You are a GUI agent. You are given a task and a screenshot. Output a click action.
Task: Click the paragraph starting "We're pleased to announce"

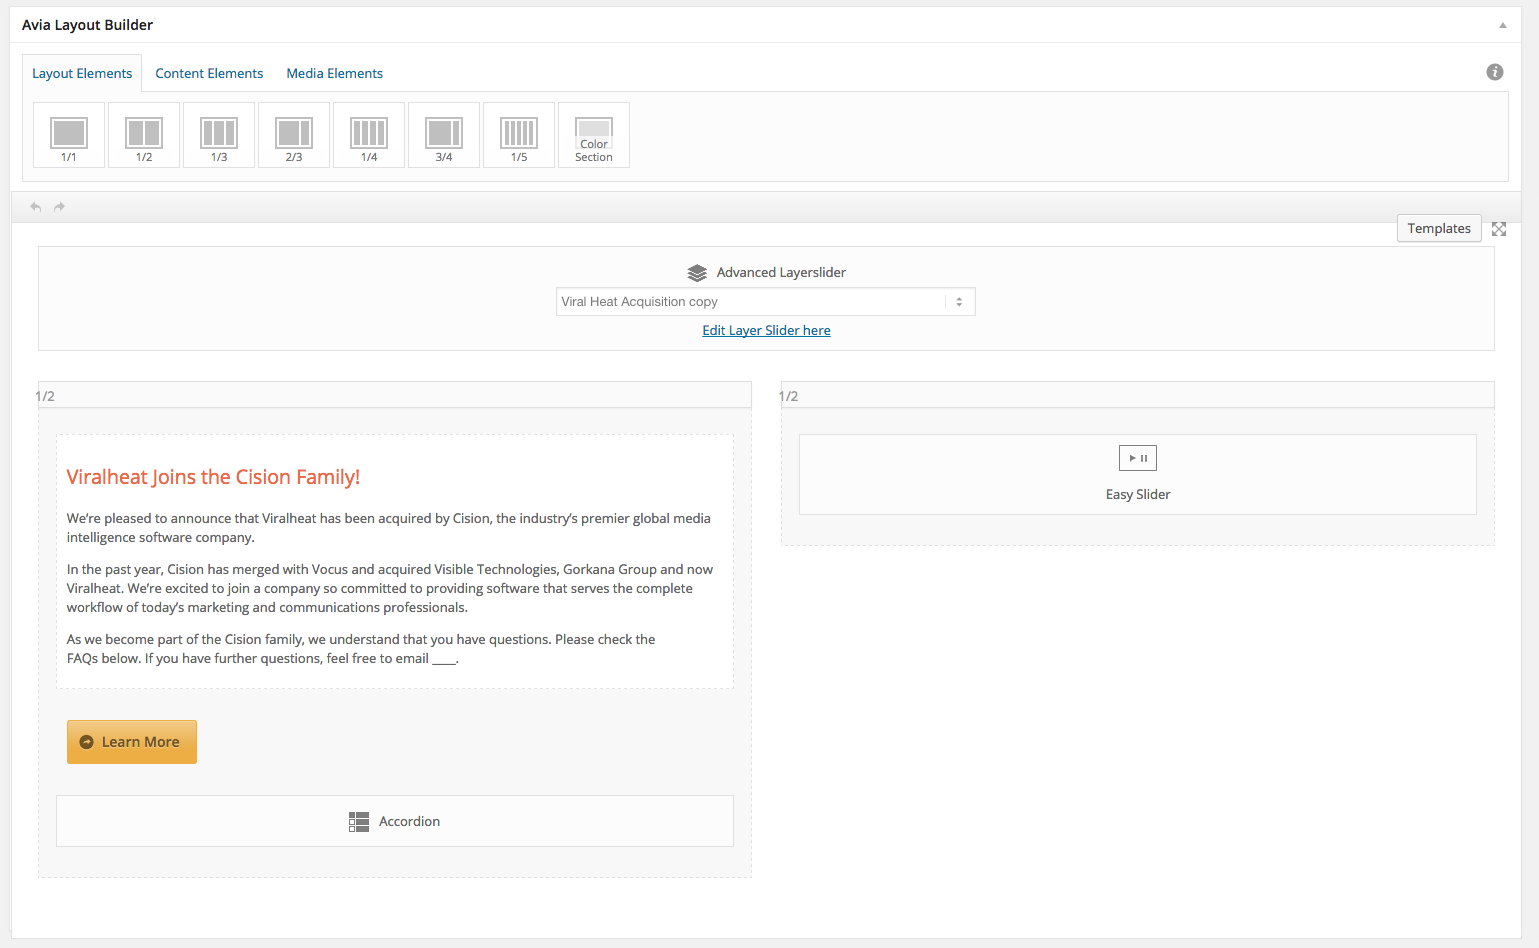point(389,528)
